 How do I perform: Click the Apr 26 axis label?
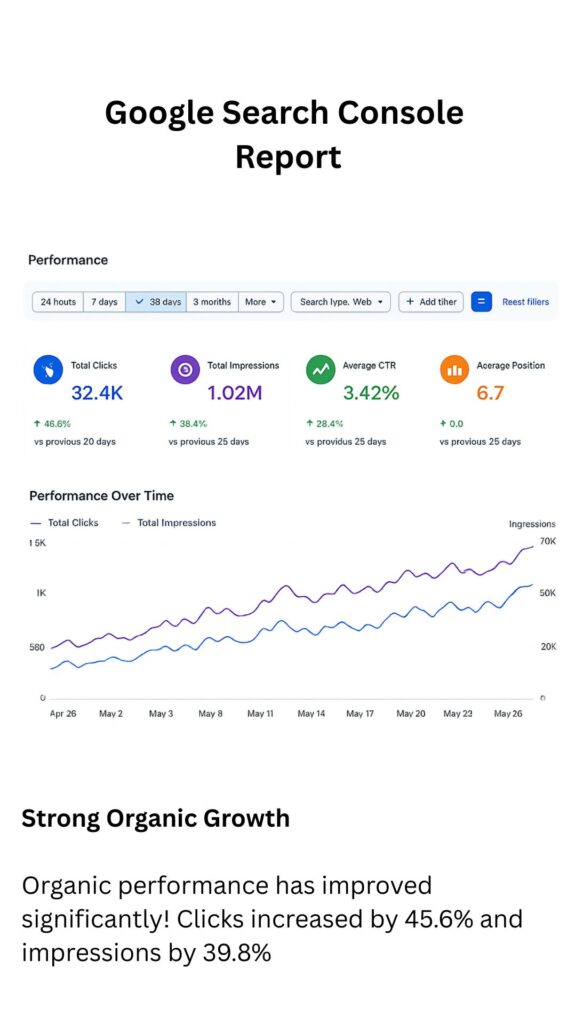tap(63, 714)
